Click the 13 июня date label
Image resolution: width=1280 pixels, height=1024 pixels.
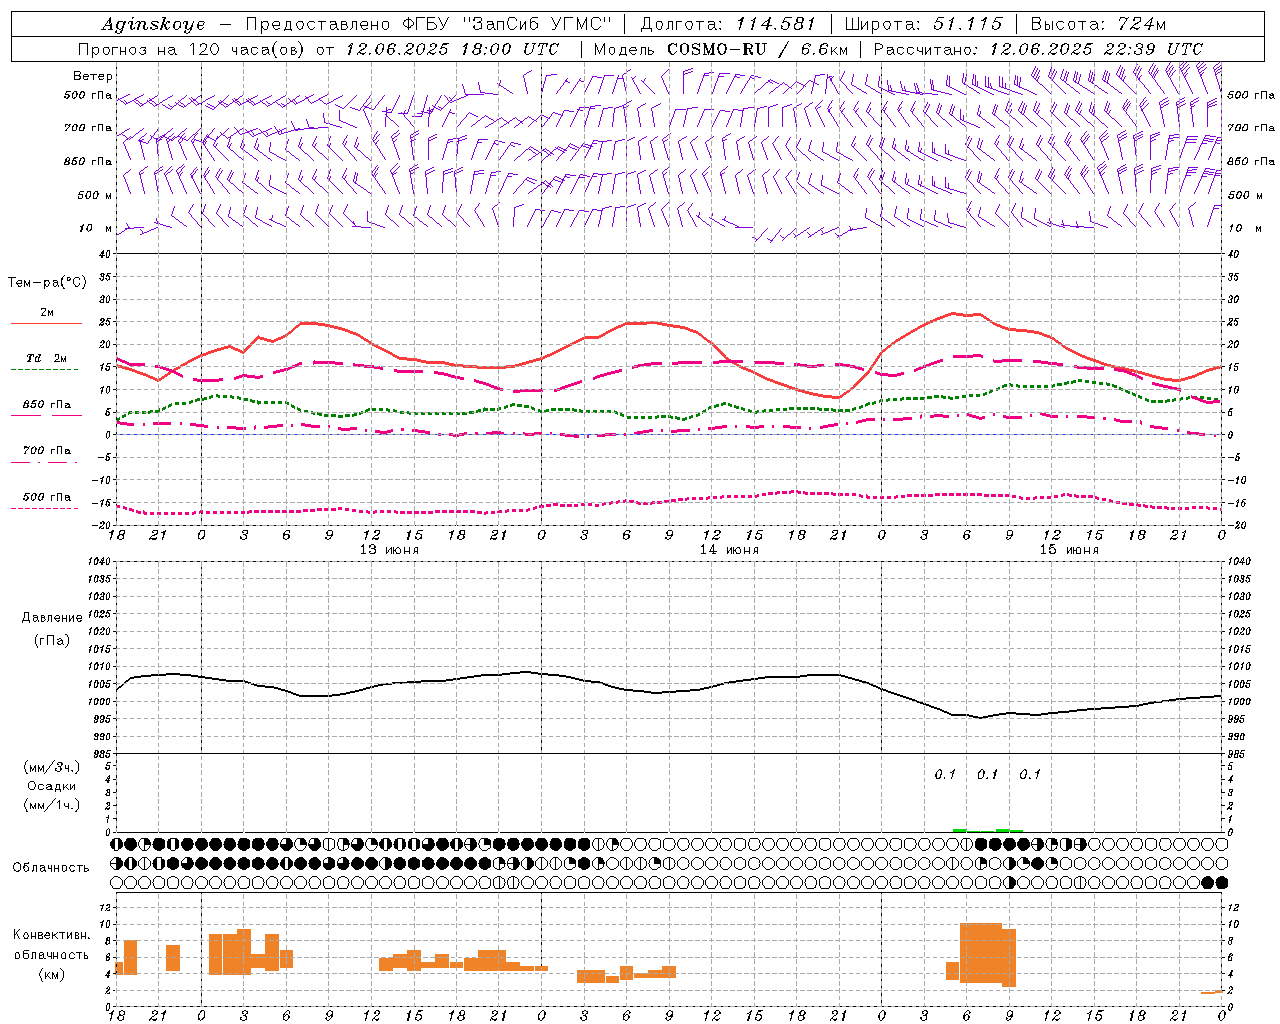(389, 550)
